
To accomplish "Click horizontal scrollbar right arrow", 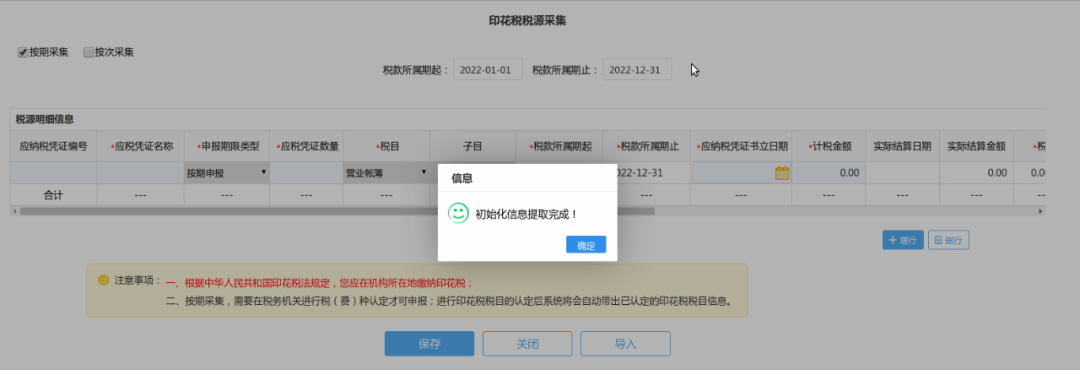I will pyautogui.click(x=1041, y=211).
